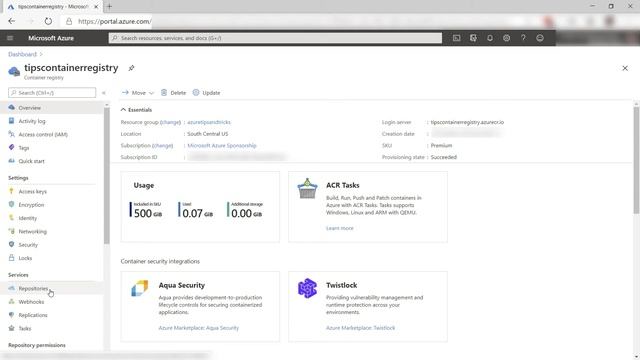Viewport: 640px width, 360px height.
Task: Close the tipscontainerregistry browser tab
Action: coord(96,7)
